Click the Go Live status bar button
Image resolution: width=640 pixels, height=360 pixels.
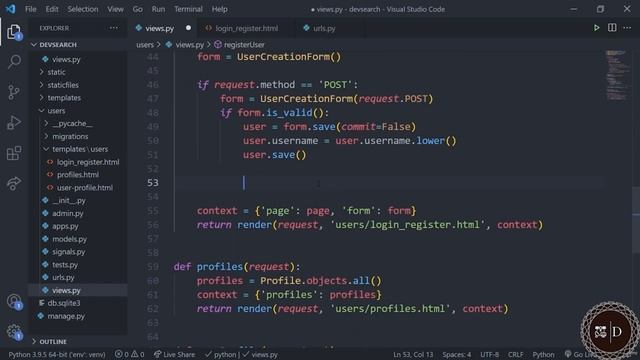[581, 354]
